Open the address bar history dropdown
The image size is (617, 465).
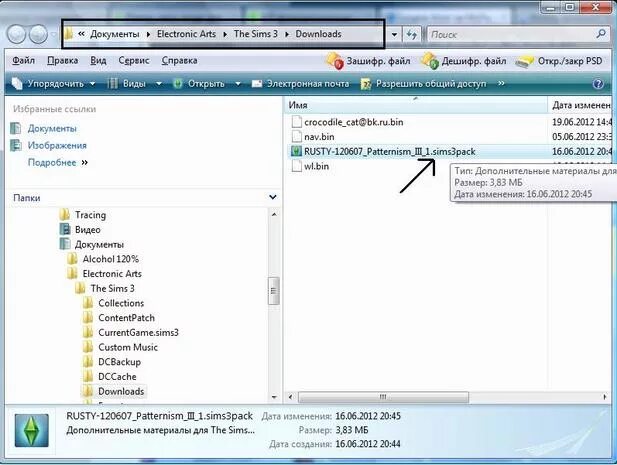coord(394,34)
